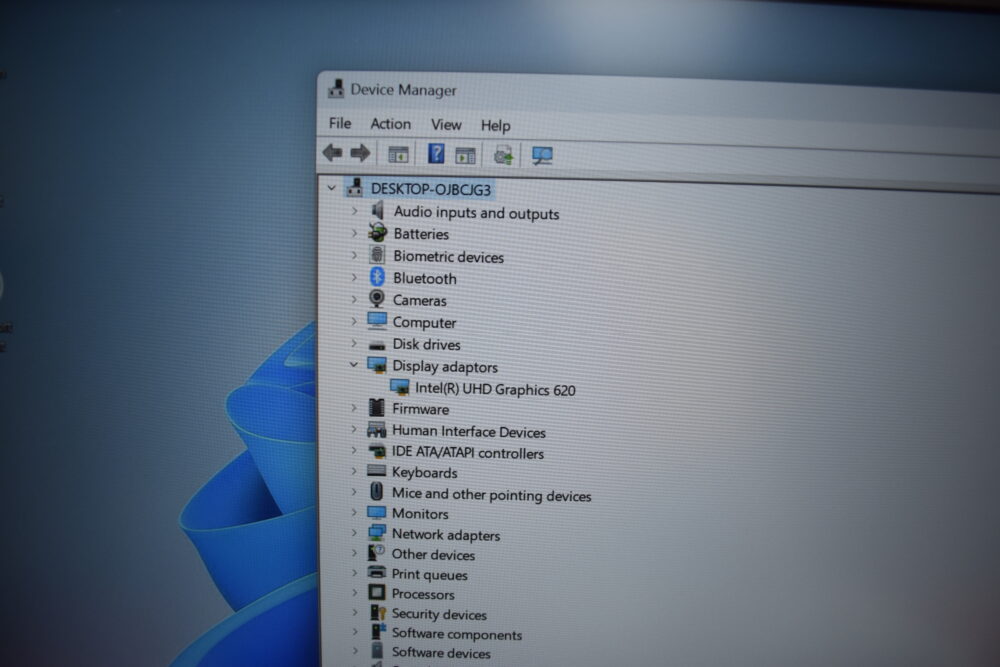Click the Display adaptors category icon

coord(376,365)
